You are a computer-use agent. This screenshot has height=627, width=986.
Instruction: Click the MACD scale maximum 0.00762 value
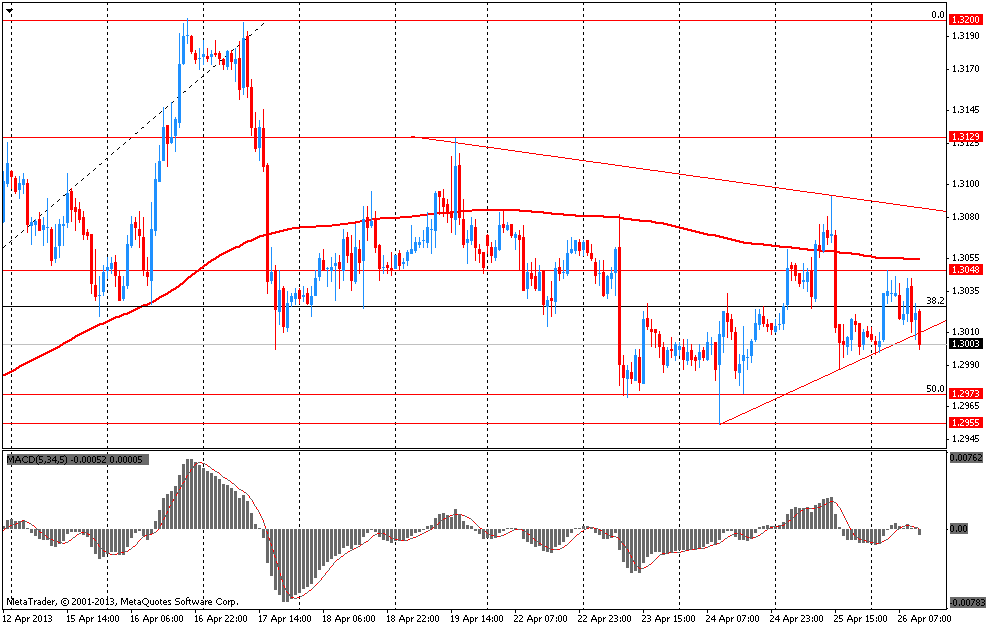(966, 458)
